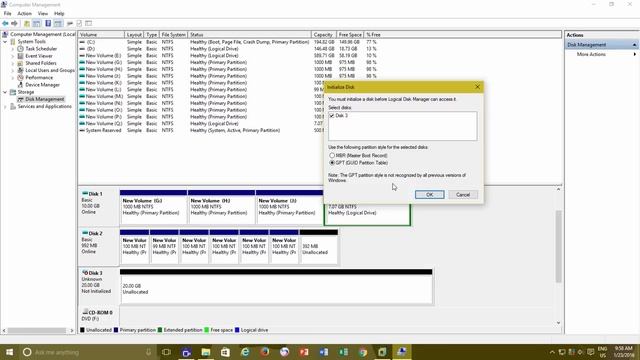The width and height of the screenshot is (640, 360).
Task: Toggle the Disk 3 checkbox
Action: (332, 116)
